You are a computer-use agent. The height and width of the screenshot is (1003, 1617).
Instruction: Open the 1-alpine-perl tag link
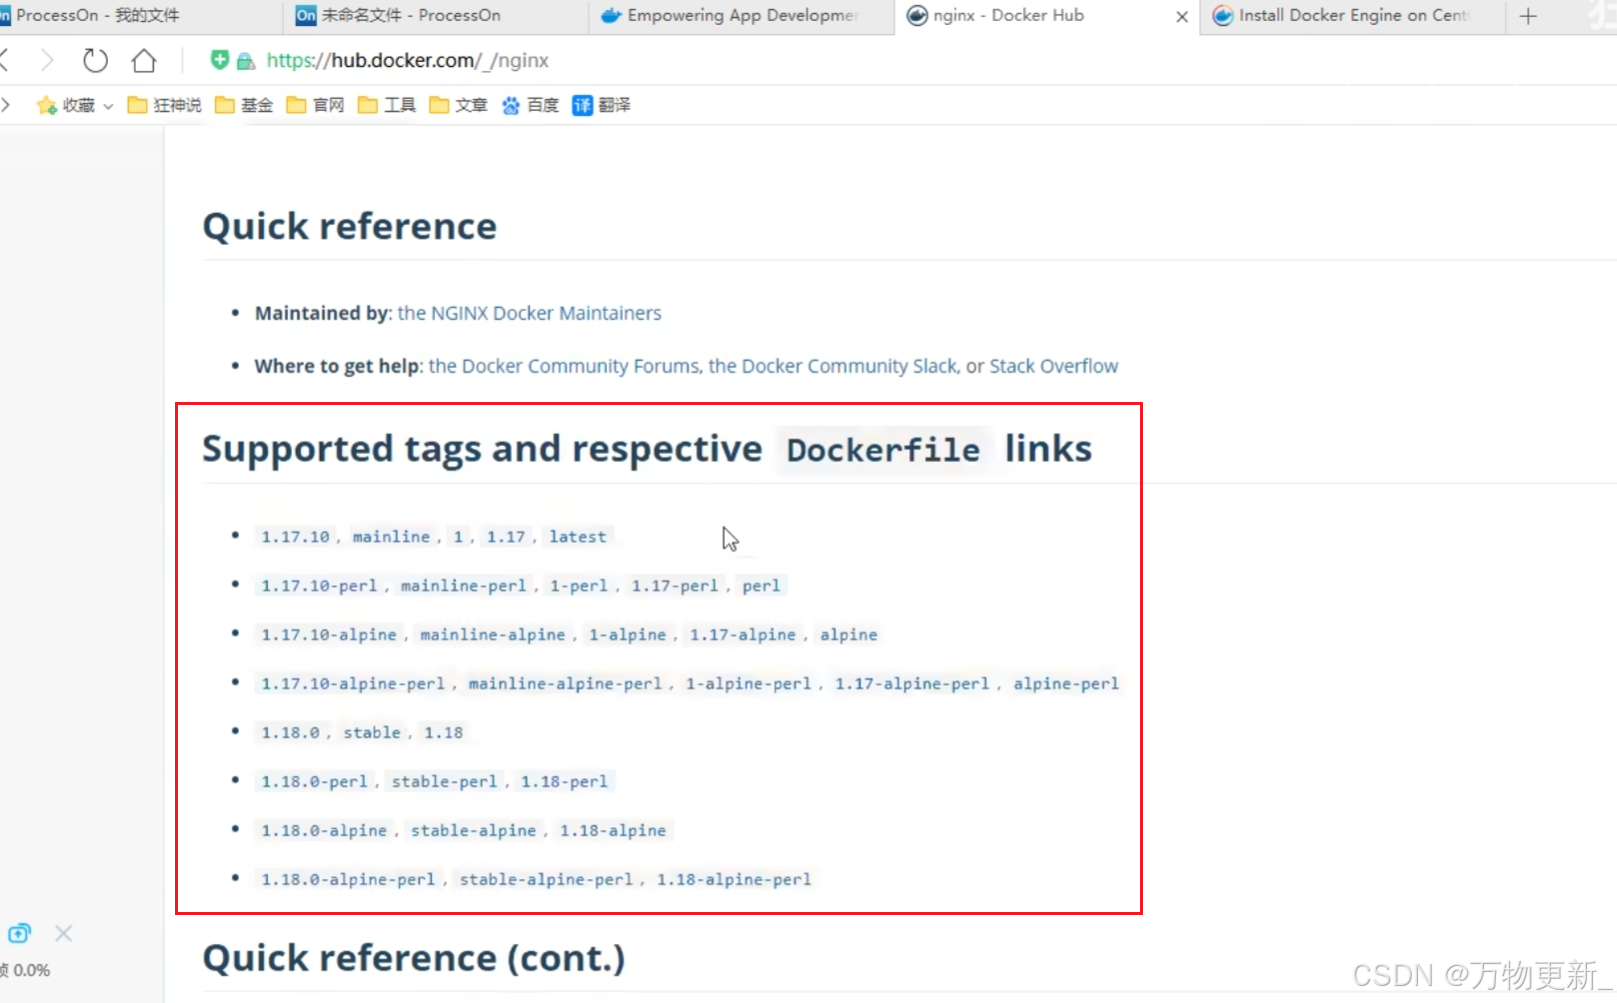point(748,684)
